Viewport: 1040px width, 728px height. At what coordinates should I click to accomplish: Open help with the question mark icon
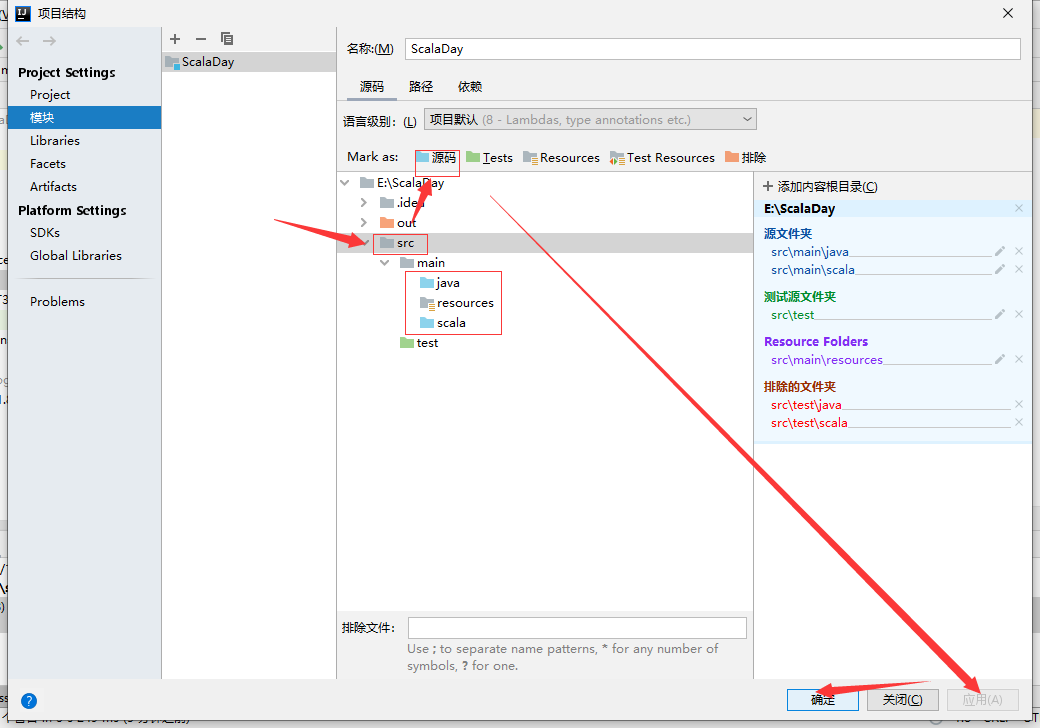click(29, 701)
